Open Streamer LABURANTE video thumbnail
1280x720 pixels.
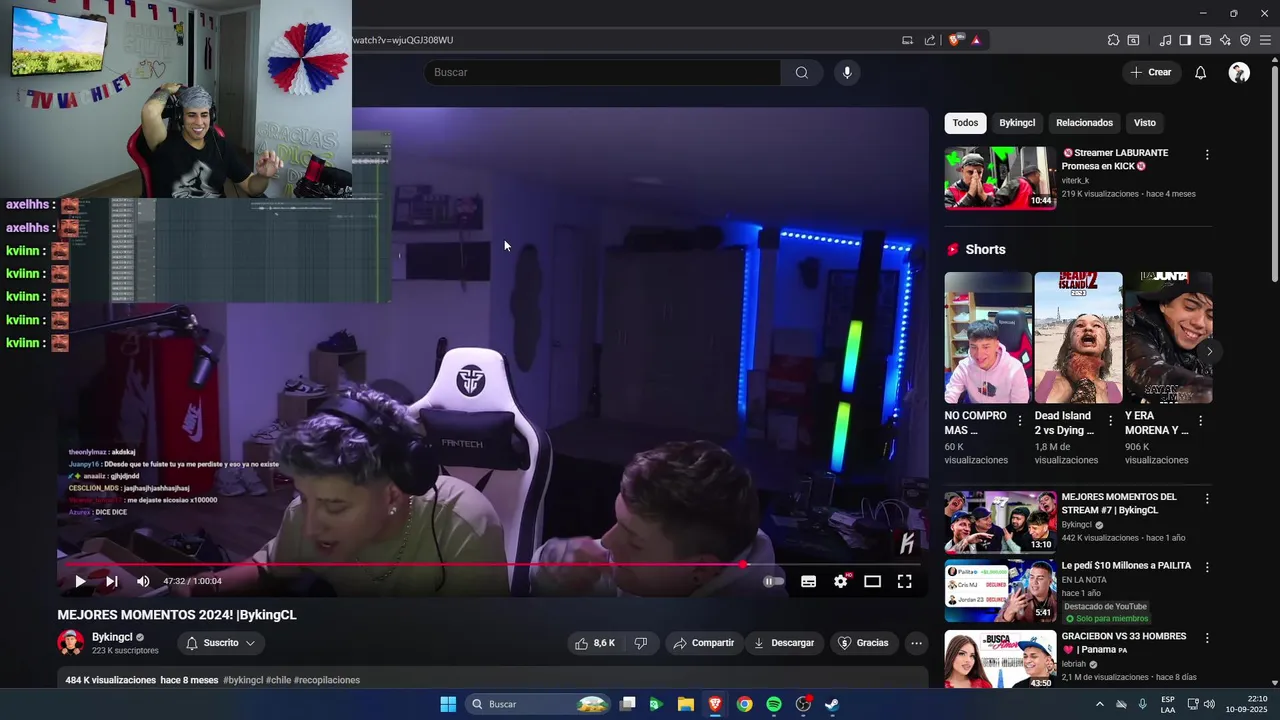coord(1000,178)
